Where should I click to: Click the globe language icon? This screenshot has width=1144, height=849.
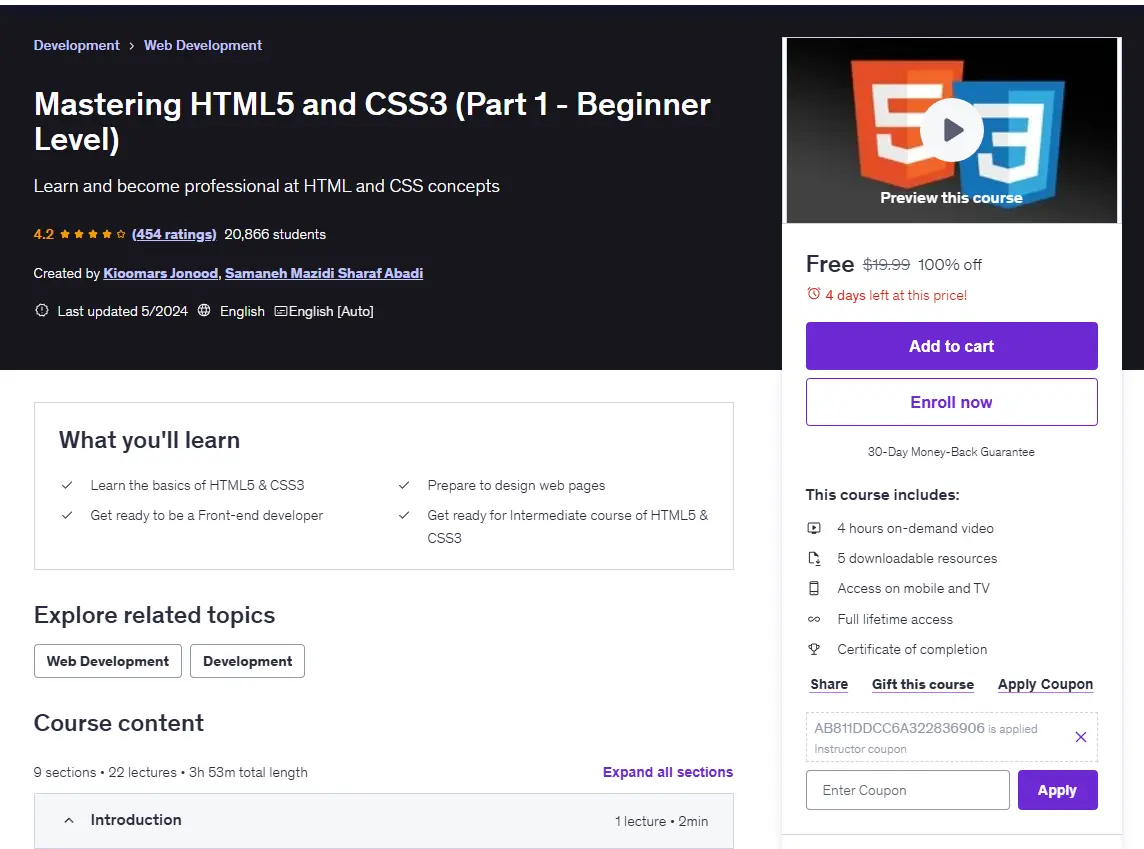pos(204,311)
